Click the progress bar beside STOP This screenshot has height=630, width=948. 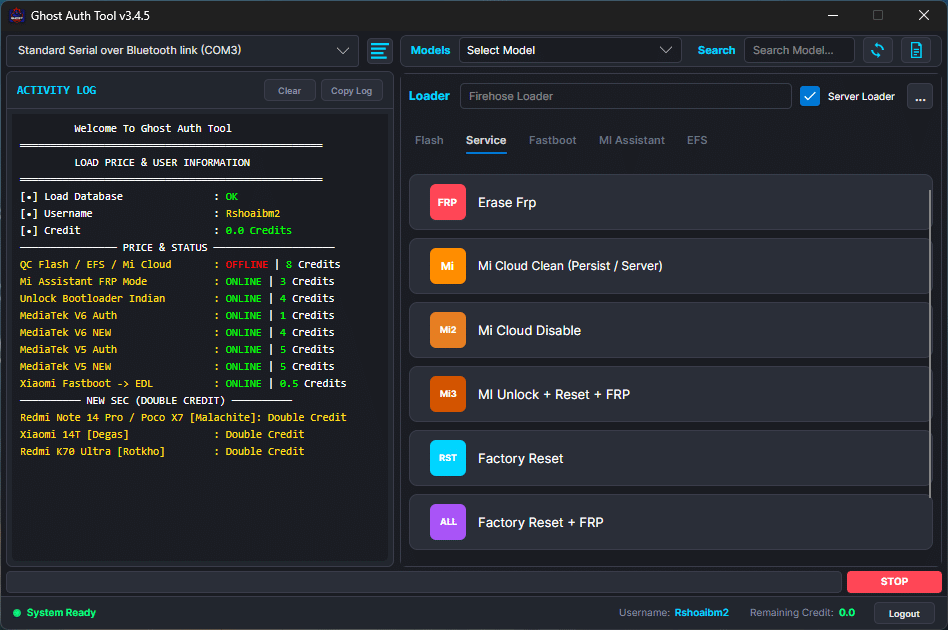[x=424, y=582]
